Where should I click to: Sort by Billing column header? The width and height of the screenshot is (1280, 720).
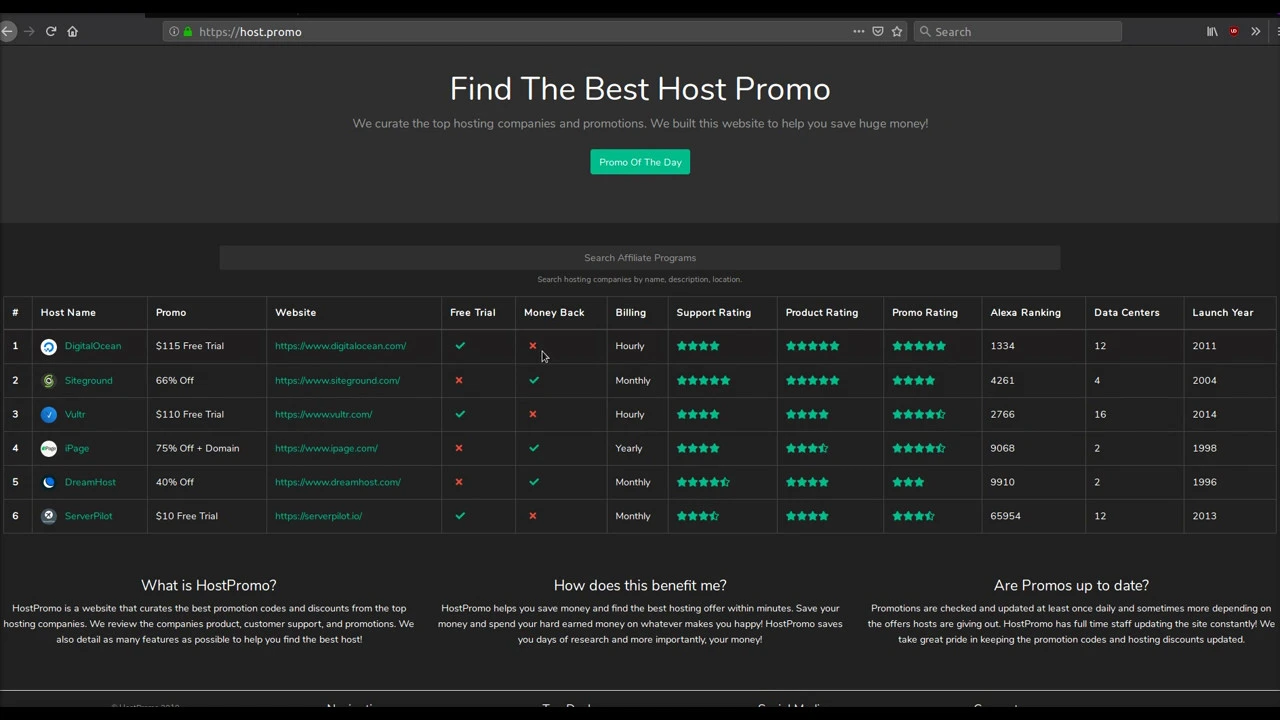[631, 313]
